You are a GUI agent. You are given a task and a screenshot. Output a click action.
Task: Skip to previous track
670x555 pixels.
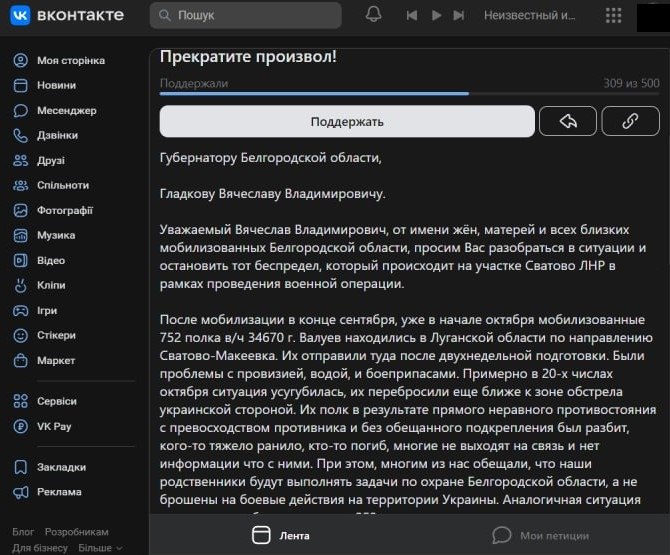(x=411, y=15)
